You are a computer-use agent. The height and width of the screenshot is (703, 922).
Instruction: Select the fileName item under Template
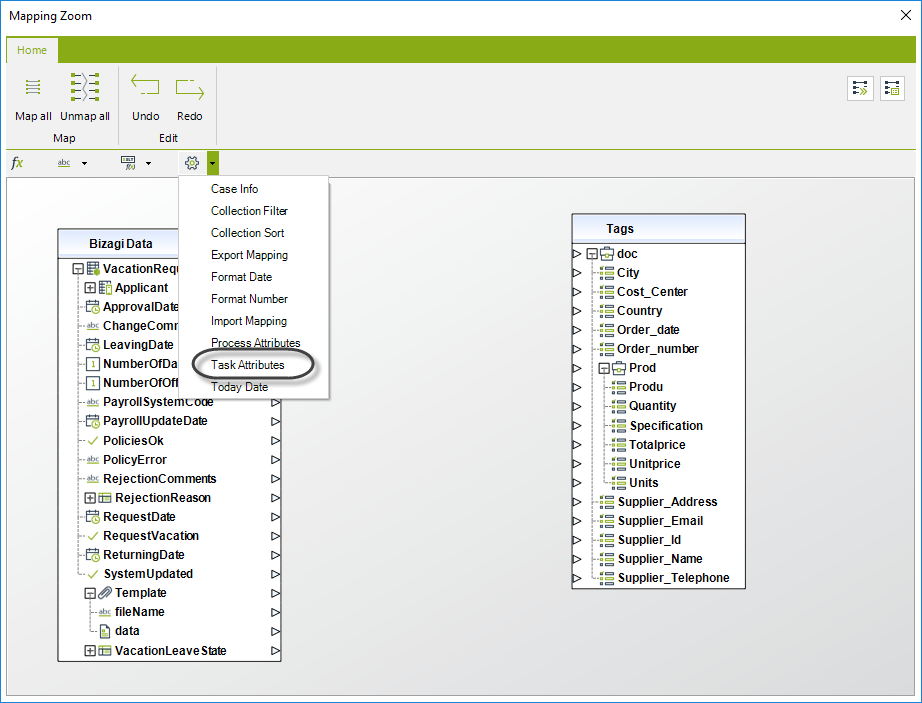(139, 612)
